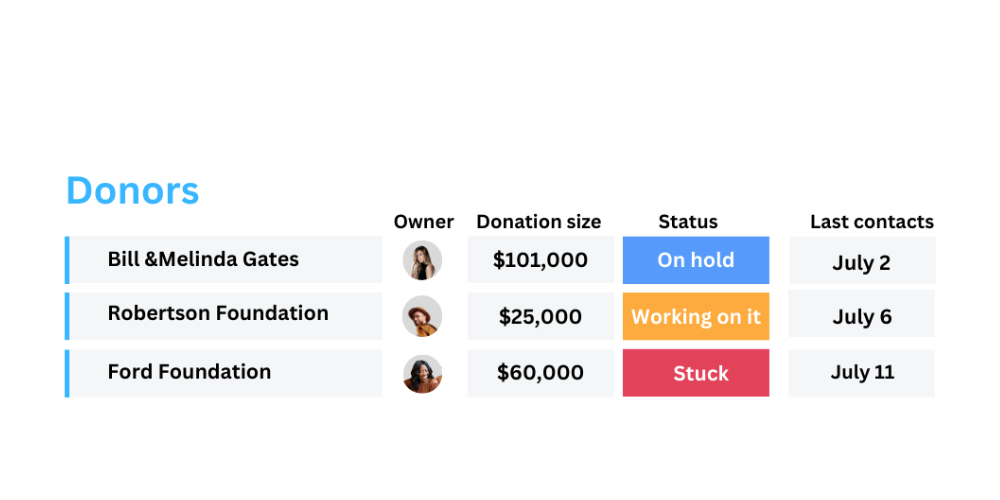Image resolution: width=1000 pixels, height=500 pixels.
Task: Change the orange Working on it status
Action: tap(696, 316)
